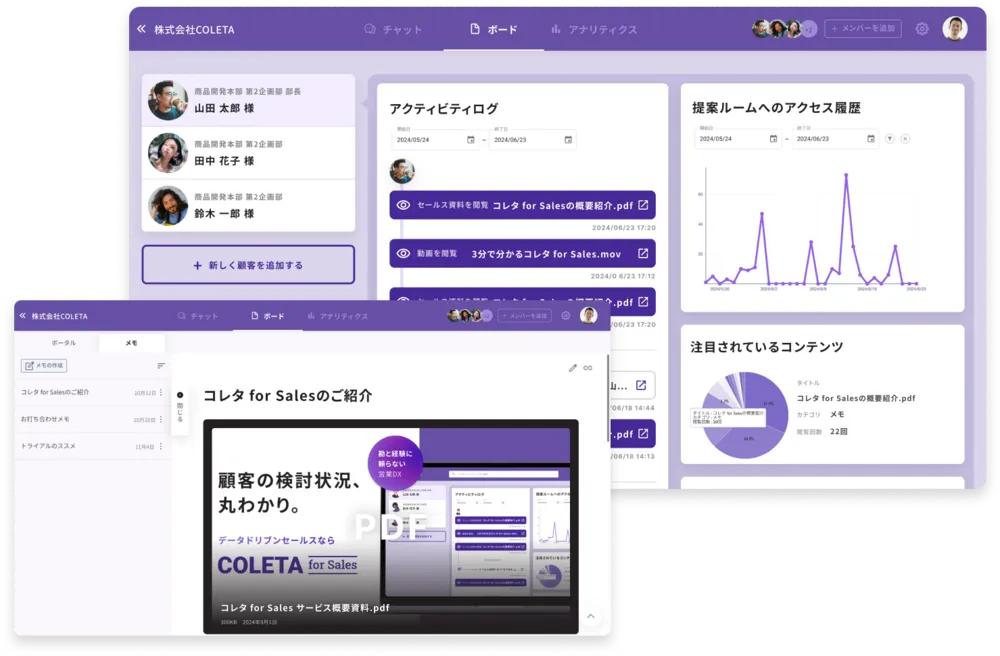Open the コレタ for Salesのご紹介 memo in the list
This screenshot has width=1000, height=656.
92,392
